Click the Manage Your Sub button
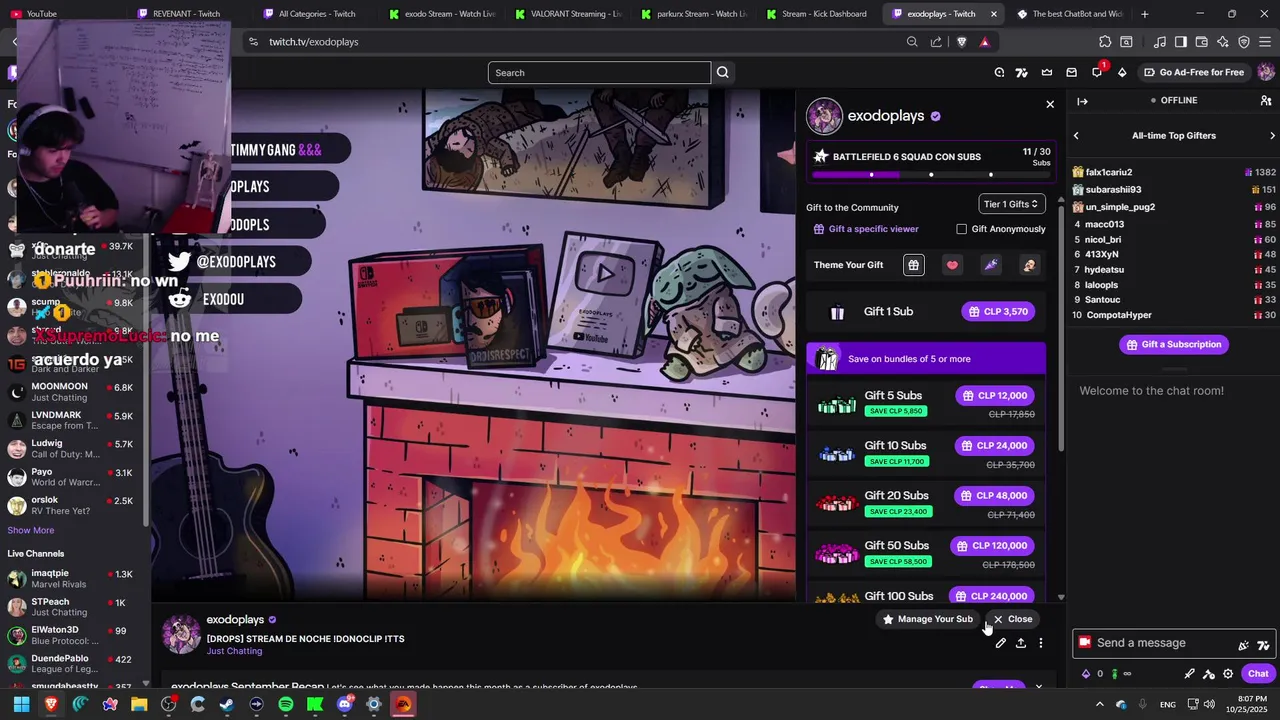 926,619
